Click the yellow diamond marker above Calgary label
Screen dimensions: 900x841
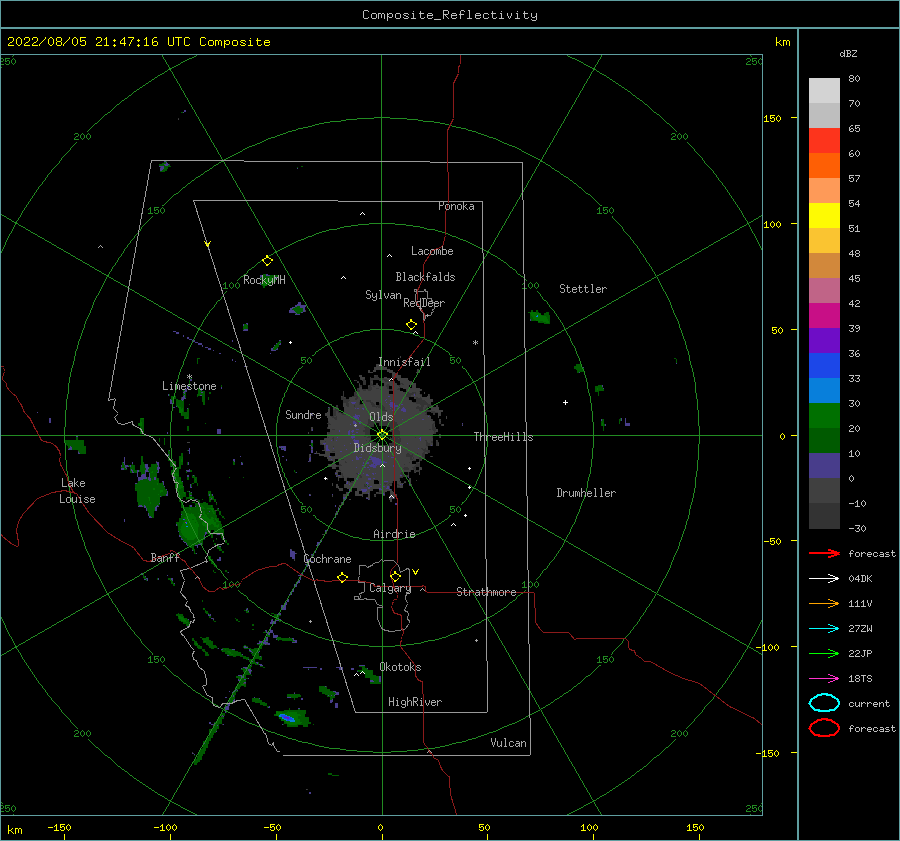click(395, 576)
